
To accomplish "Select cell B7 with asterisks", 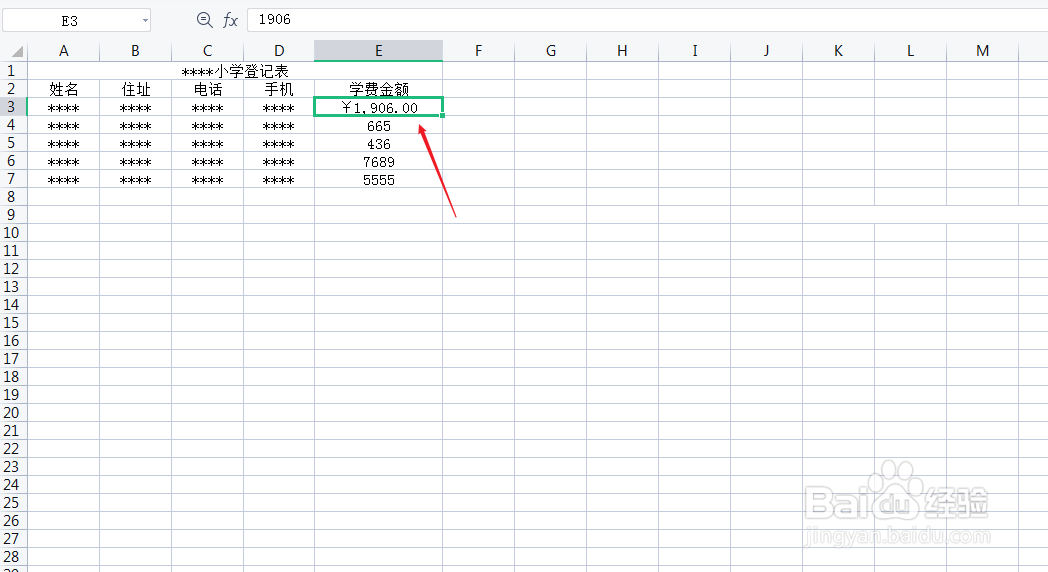I will 135,180.
